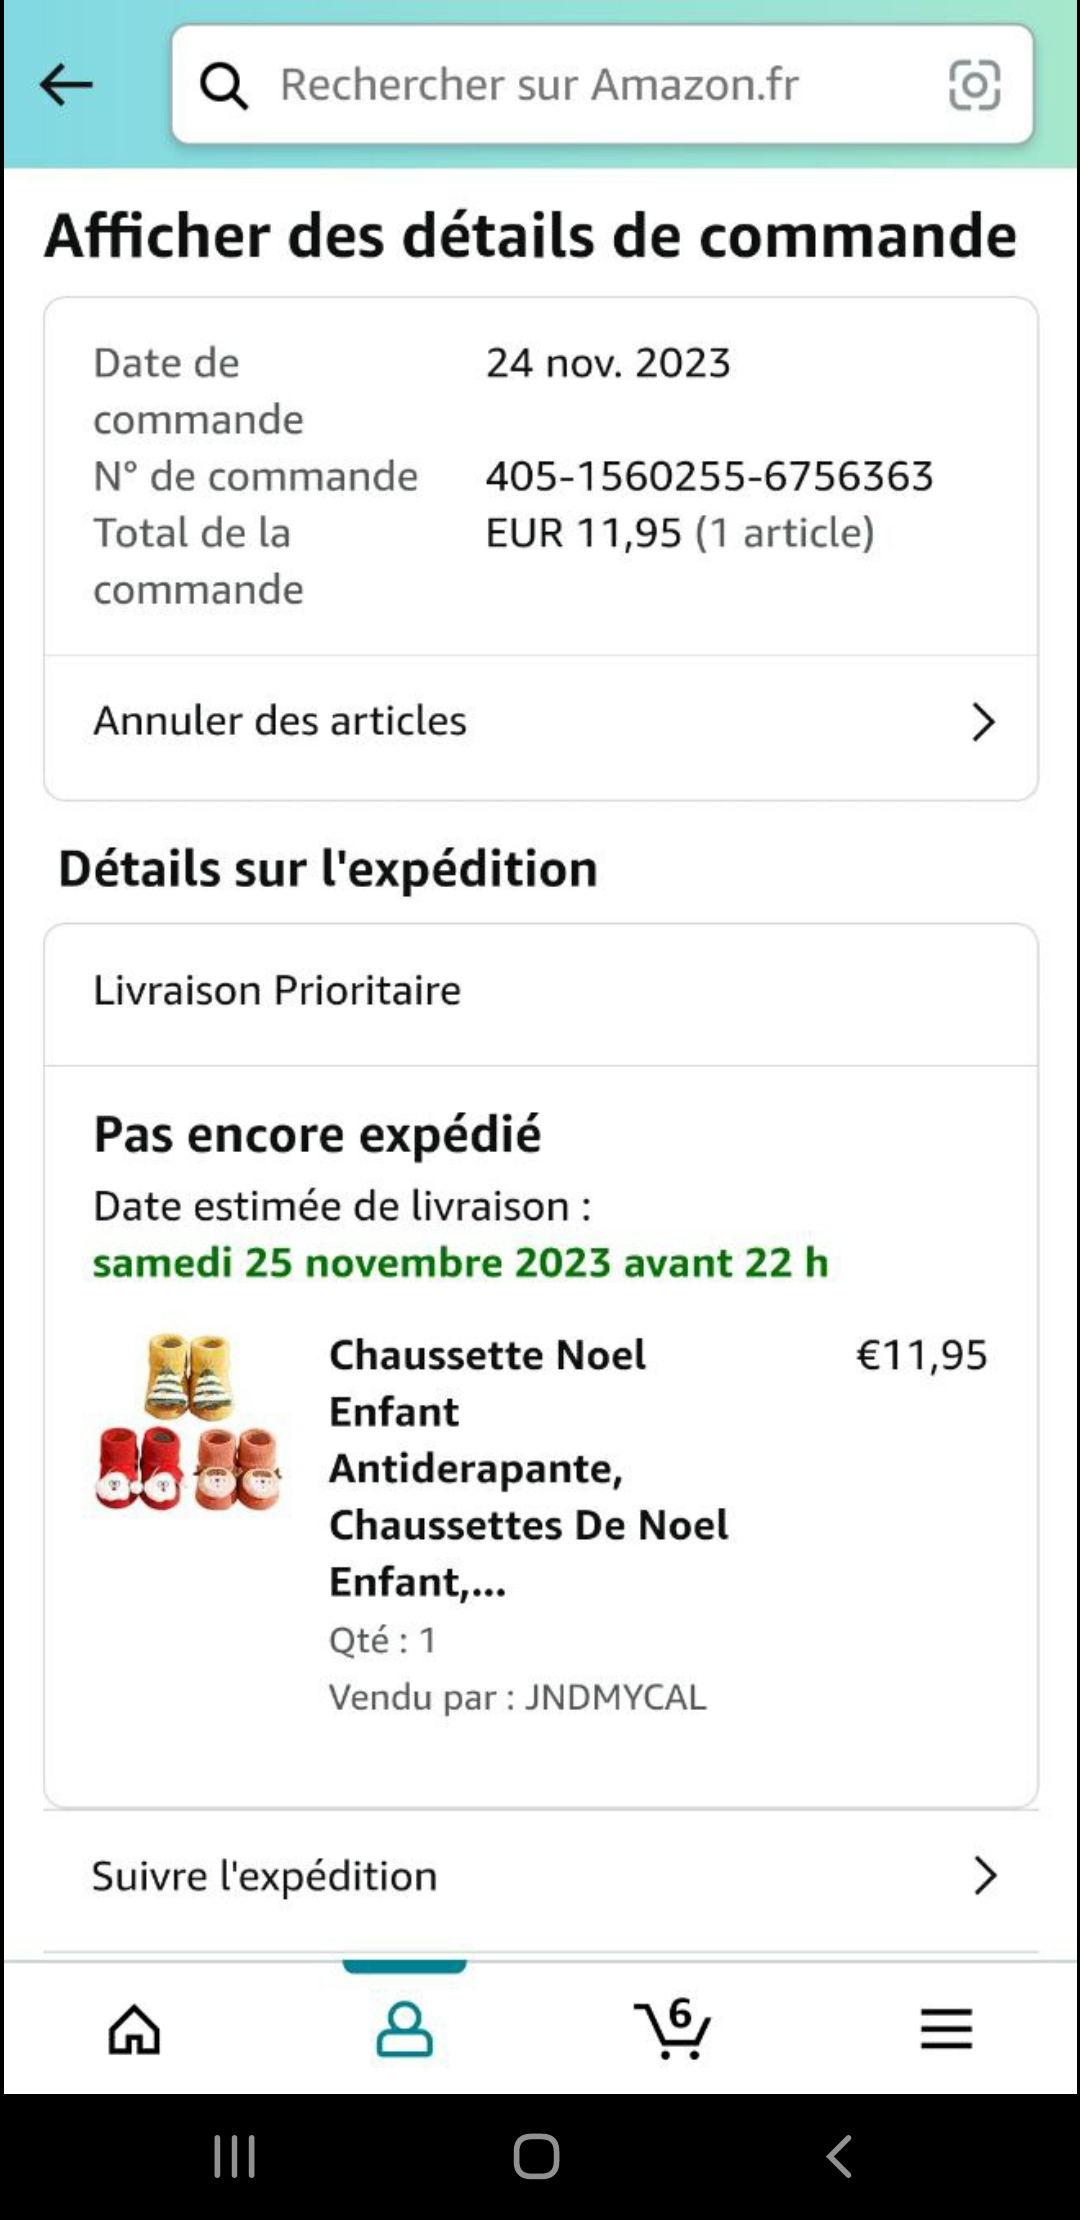Open the Christmas socks product thumbnail

coord(189,1422)
